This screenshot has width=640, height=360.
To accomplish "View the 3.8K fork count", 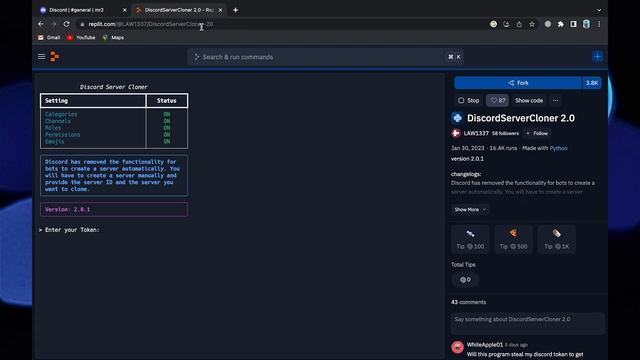I will [592, 83].
